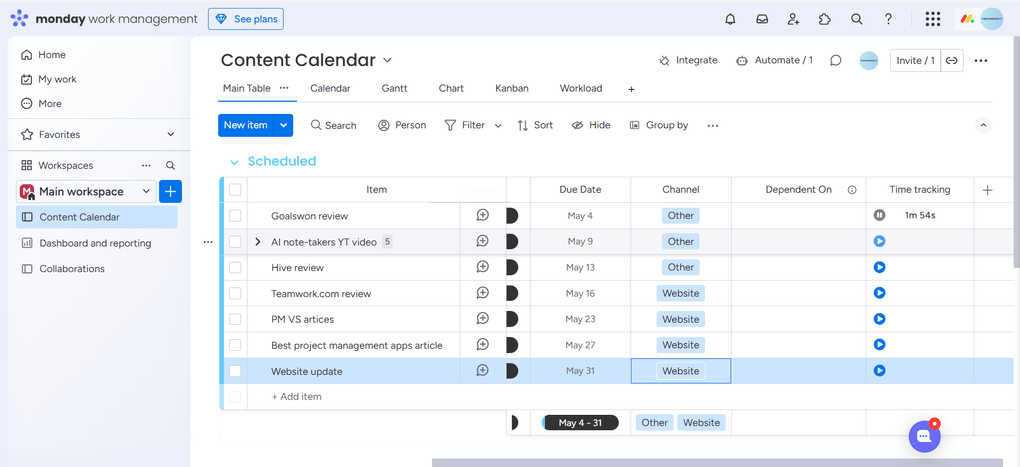Collapse the board header with up chevron

(983, 125)
